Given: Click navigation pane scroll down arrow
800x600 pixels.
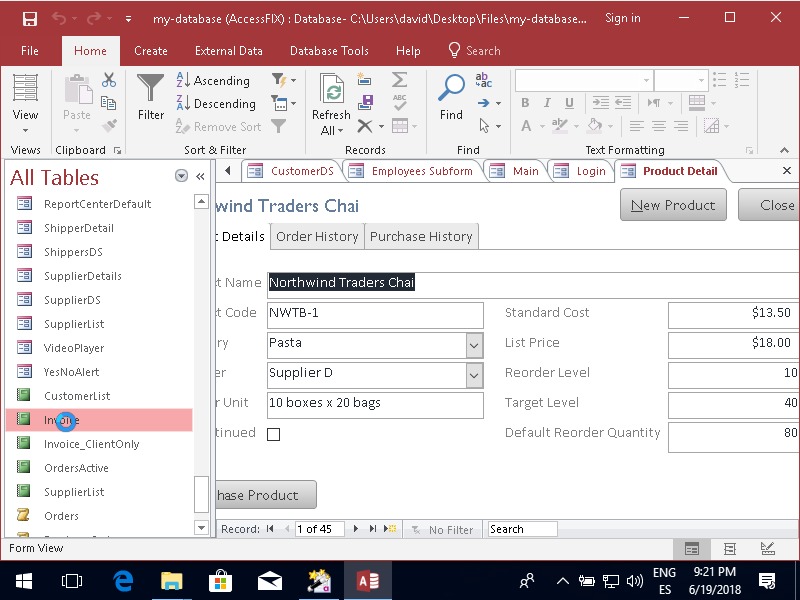Looking at the screenshot, I should coord(202,528).
